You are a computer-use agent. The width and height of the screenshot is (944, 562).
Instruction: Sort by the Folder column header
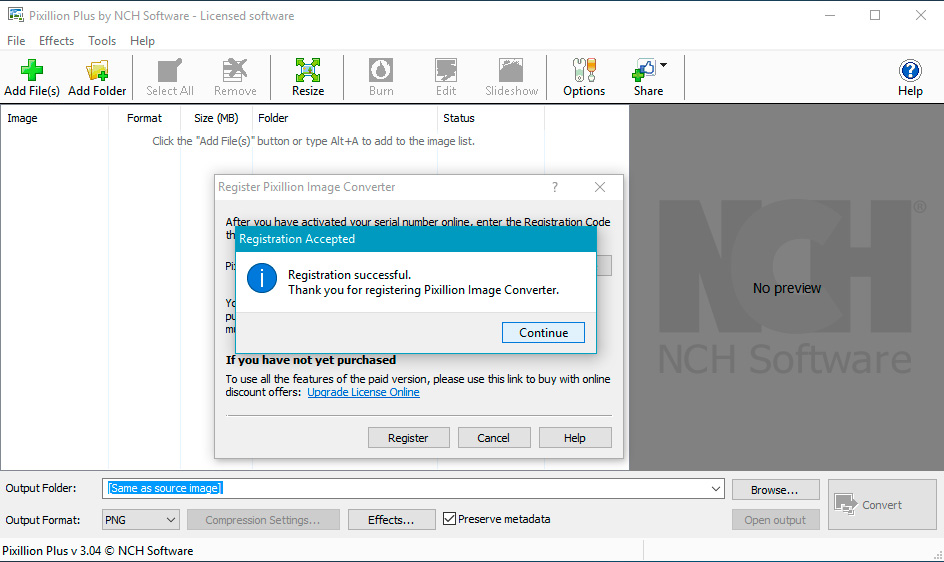[x=345, y=118]
